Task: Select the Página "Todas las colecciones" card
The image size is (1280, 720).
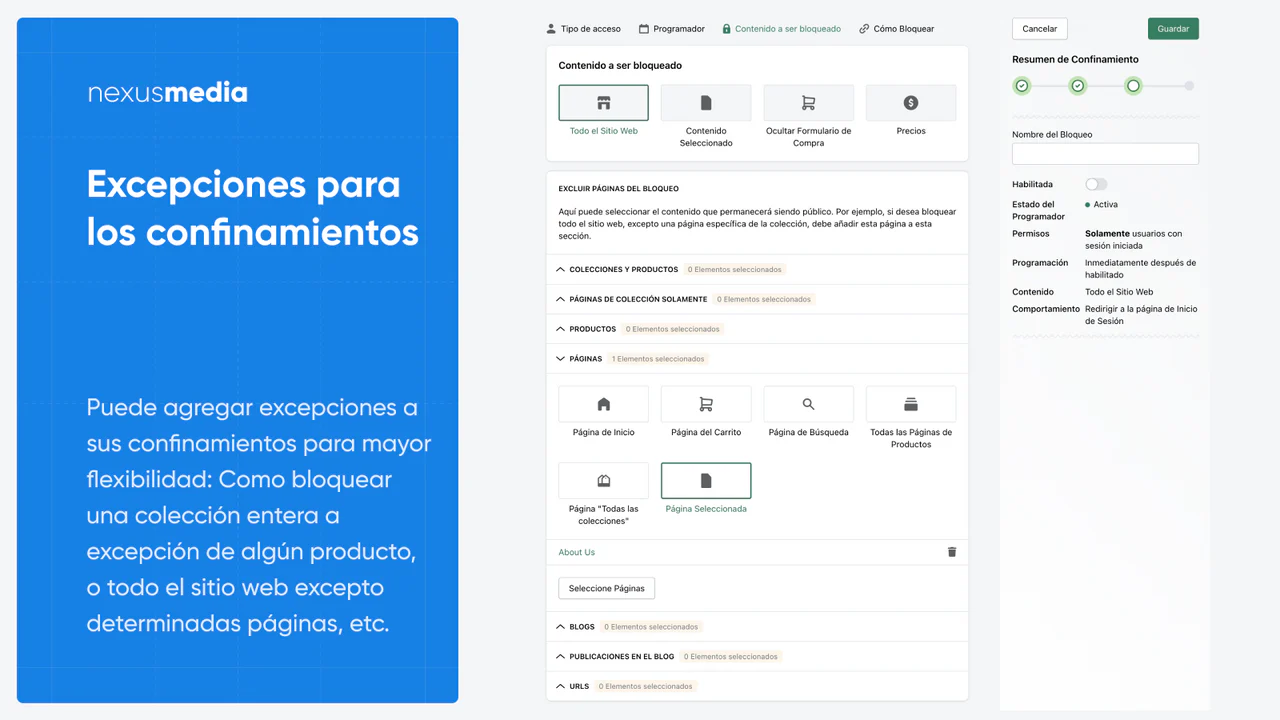Action: (603, 481)
